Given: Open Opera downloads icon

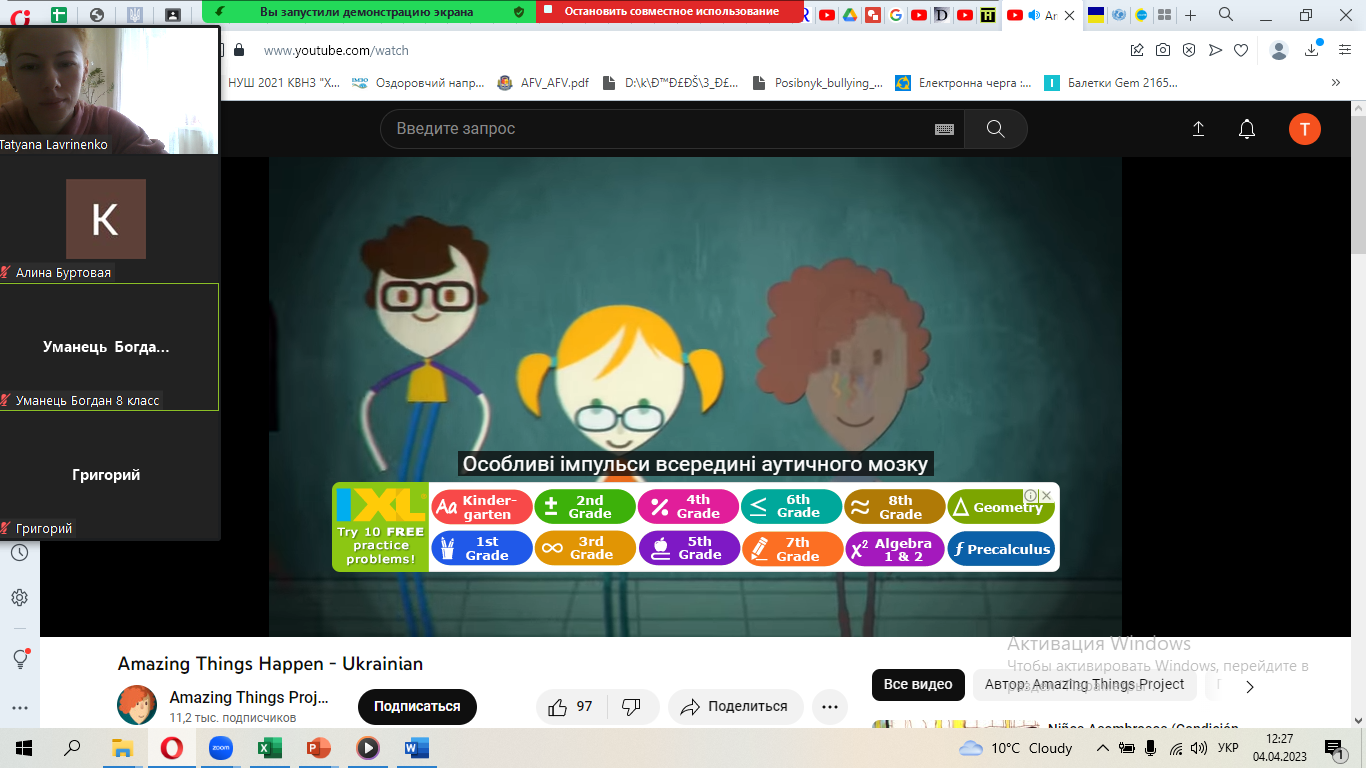Looking at the screenshot, I should coord(1313,50).
